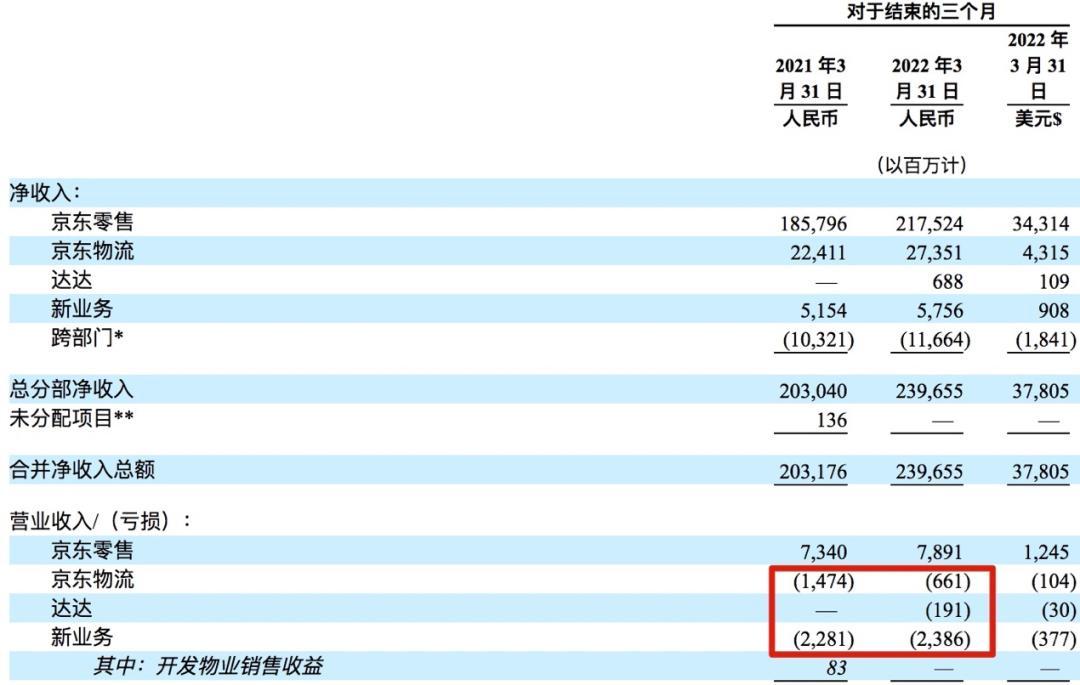
Task: Select 37,805 in the 合并净收入总额 row
Action: click(1041, 472)
